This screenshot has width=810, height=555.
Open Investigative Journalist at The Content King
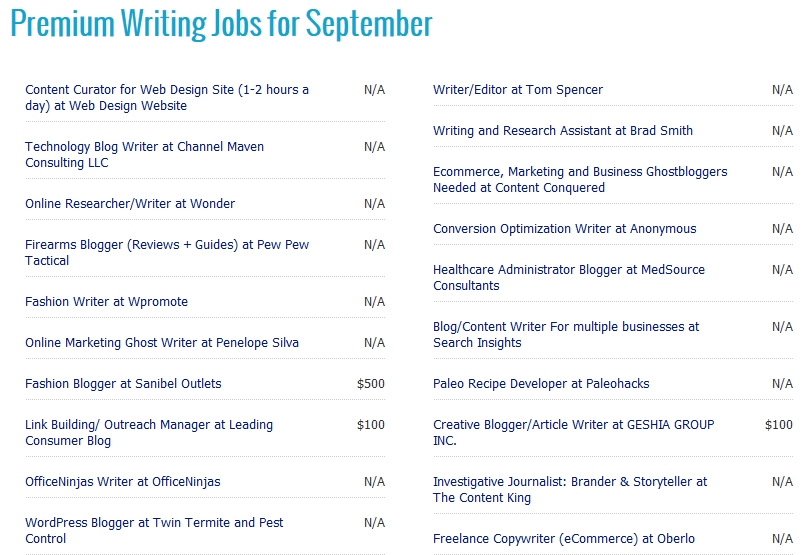click(570, 489)
